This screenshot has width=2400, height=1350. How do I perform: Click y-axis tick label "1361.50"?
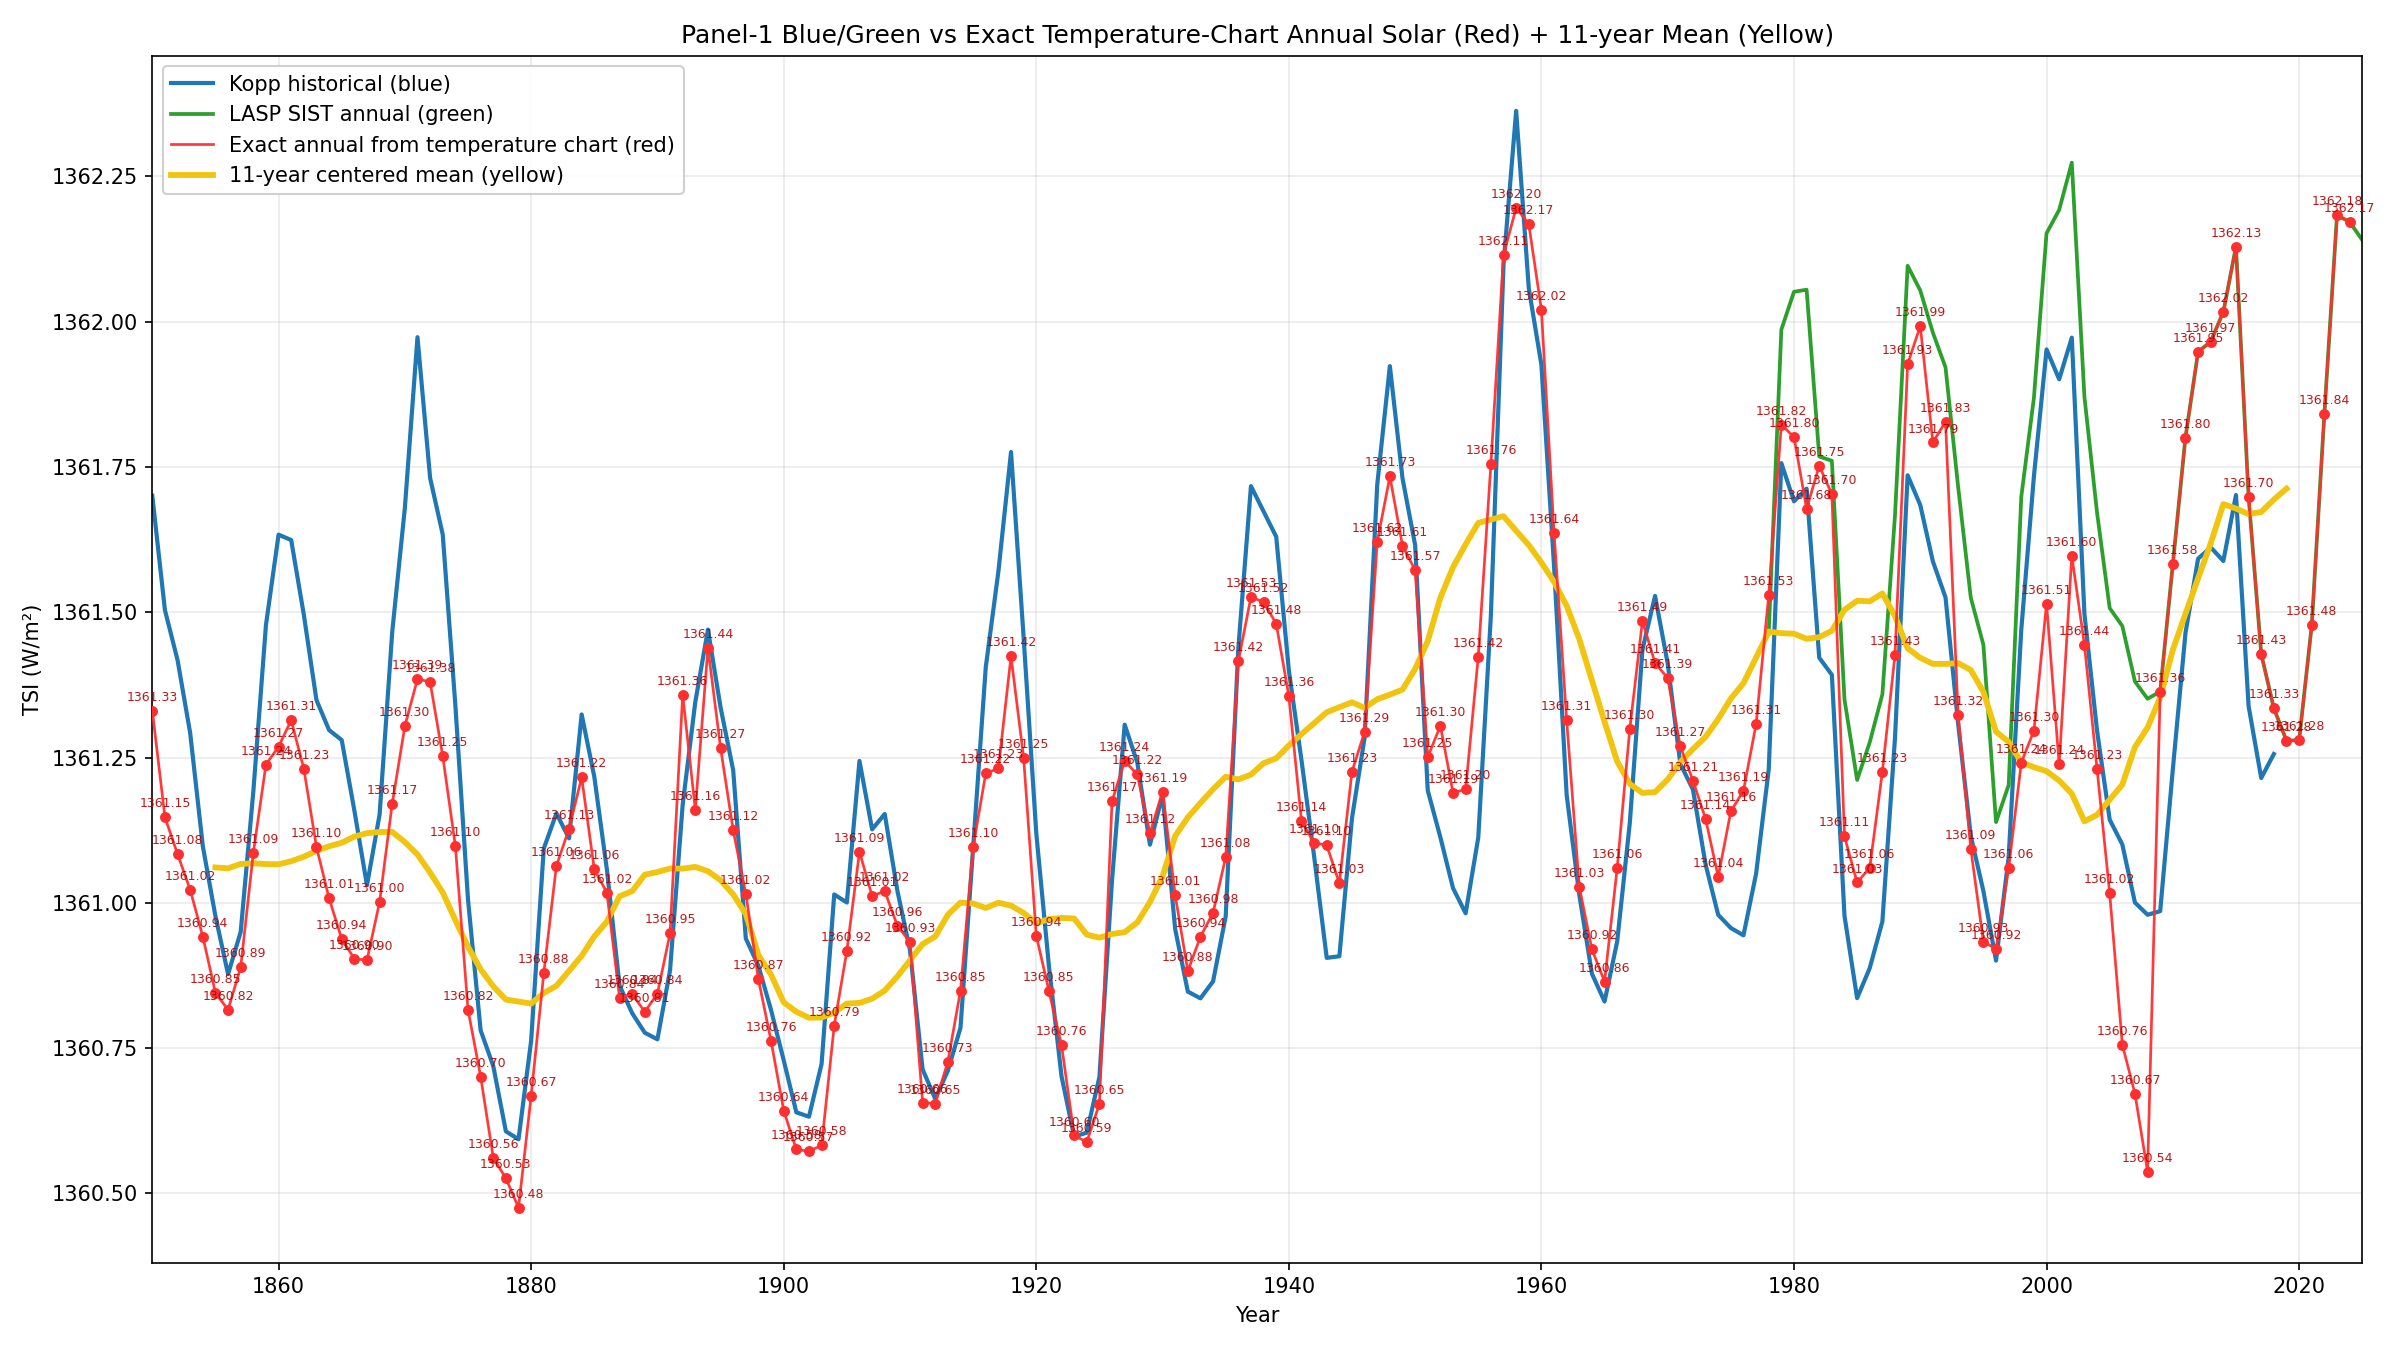coord(94,612)
